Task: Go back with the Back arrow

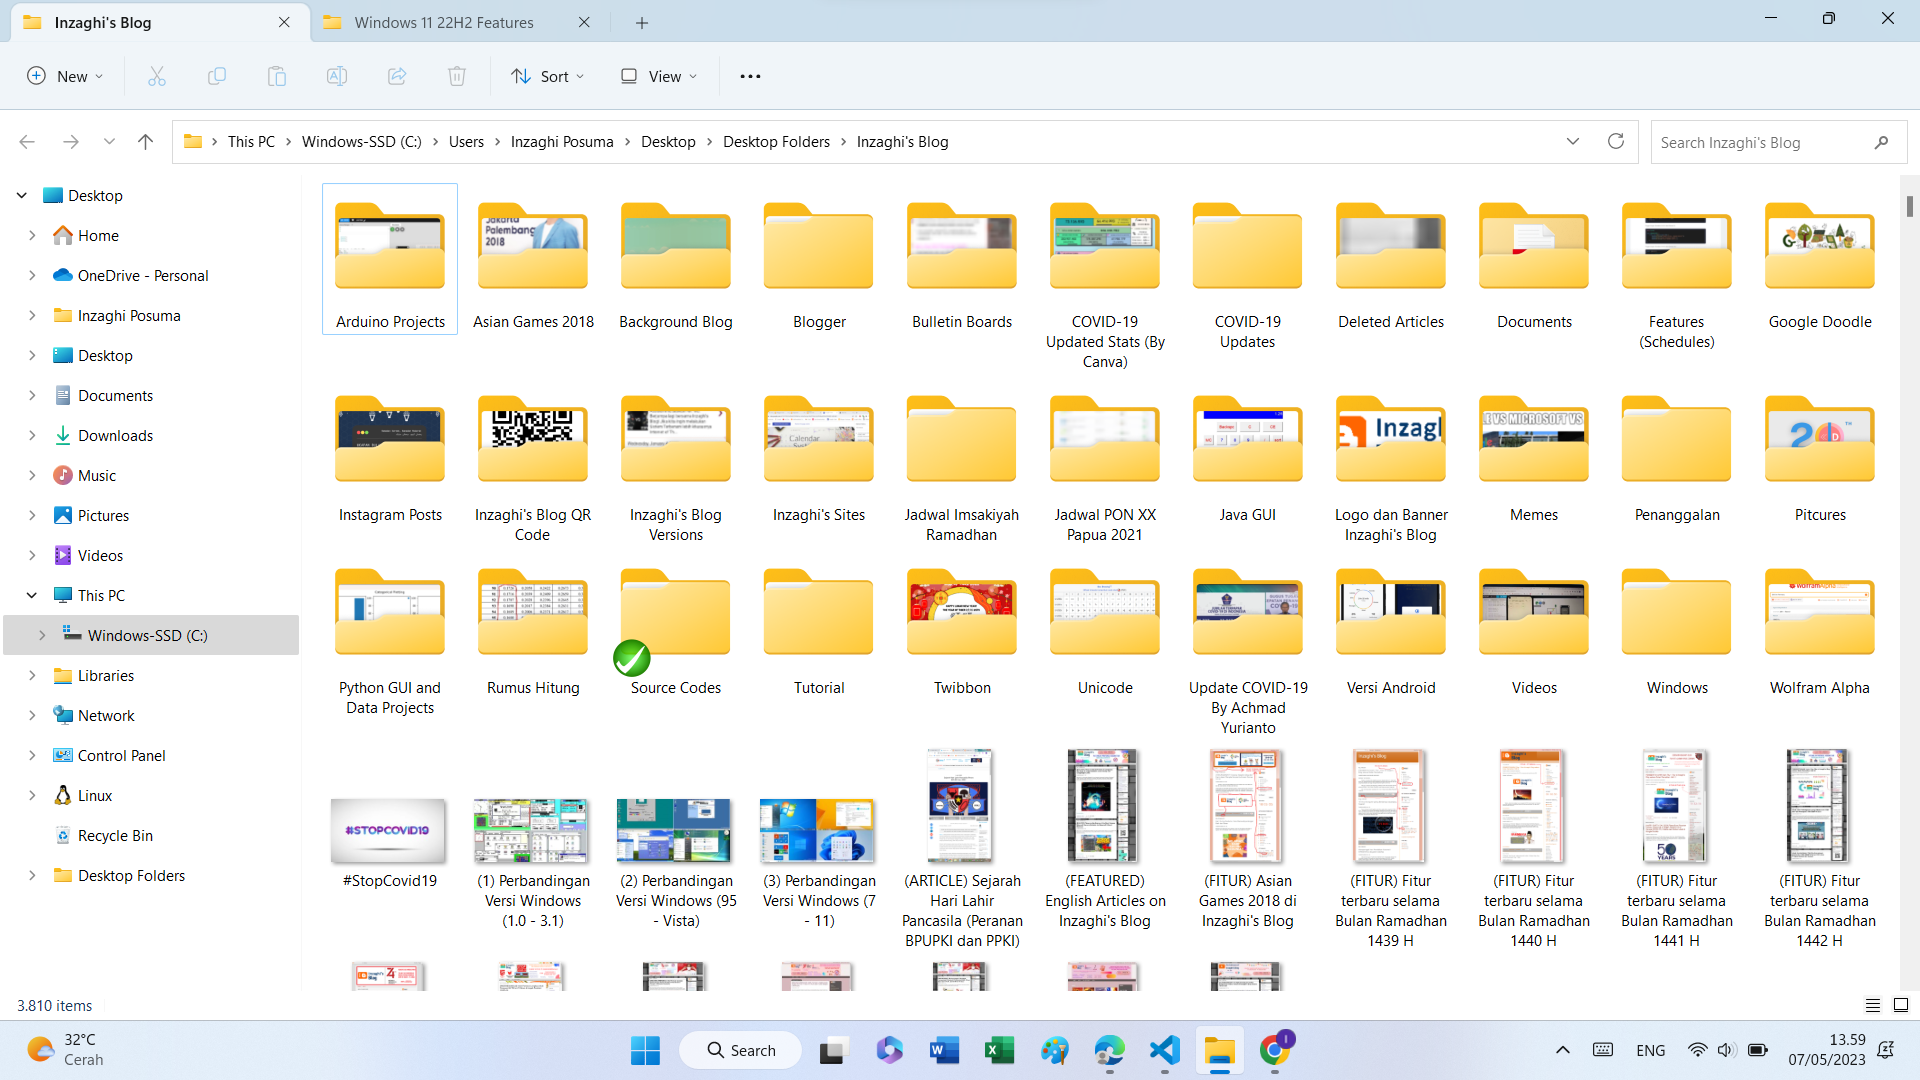Action: click(27, 142)
